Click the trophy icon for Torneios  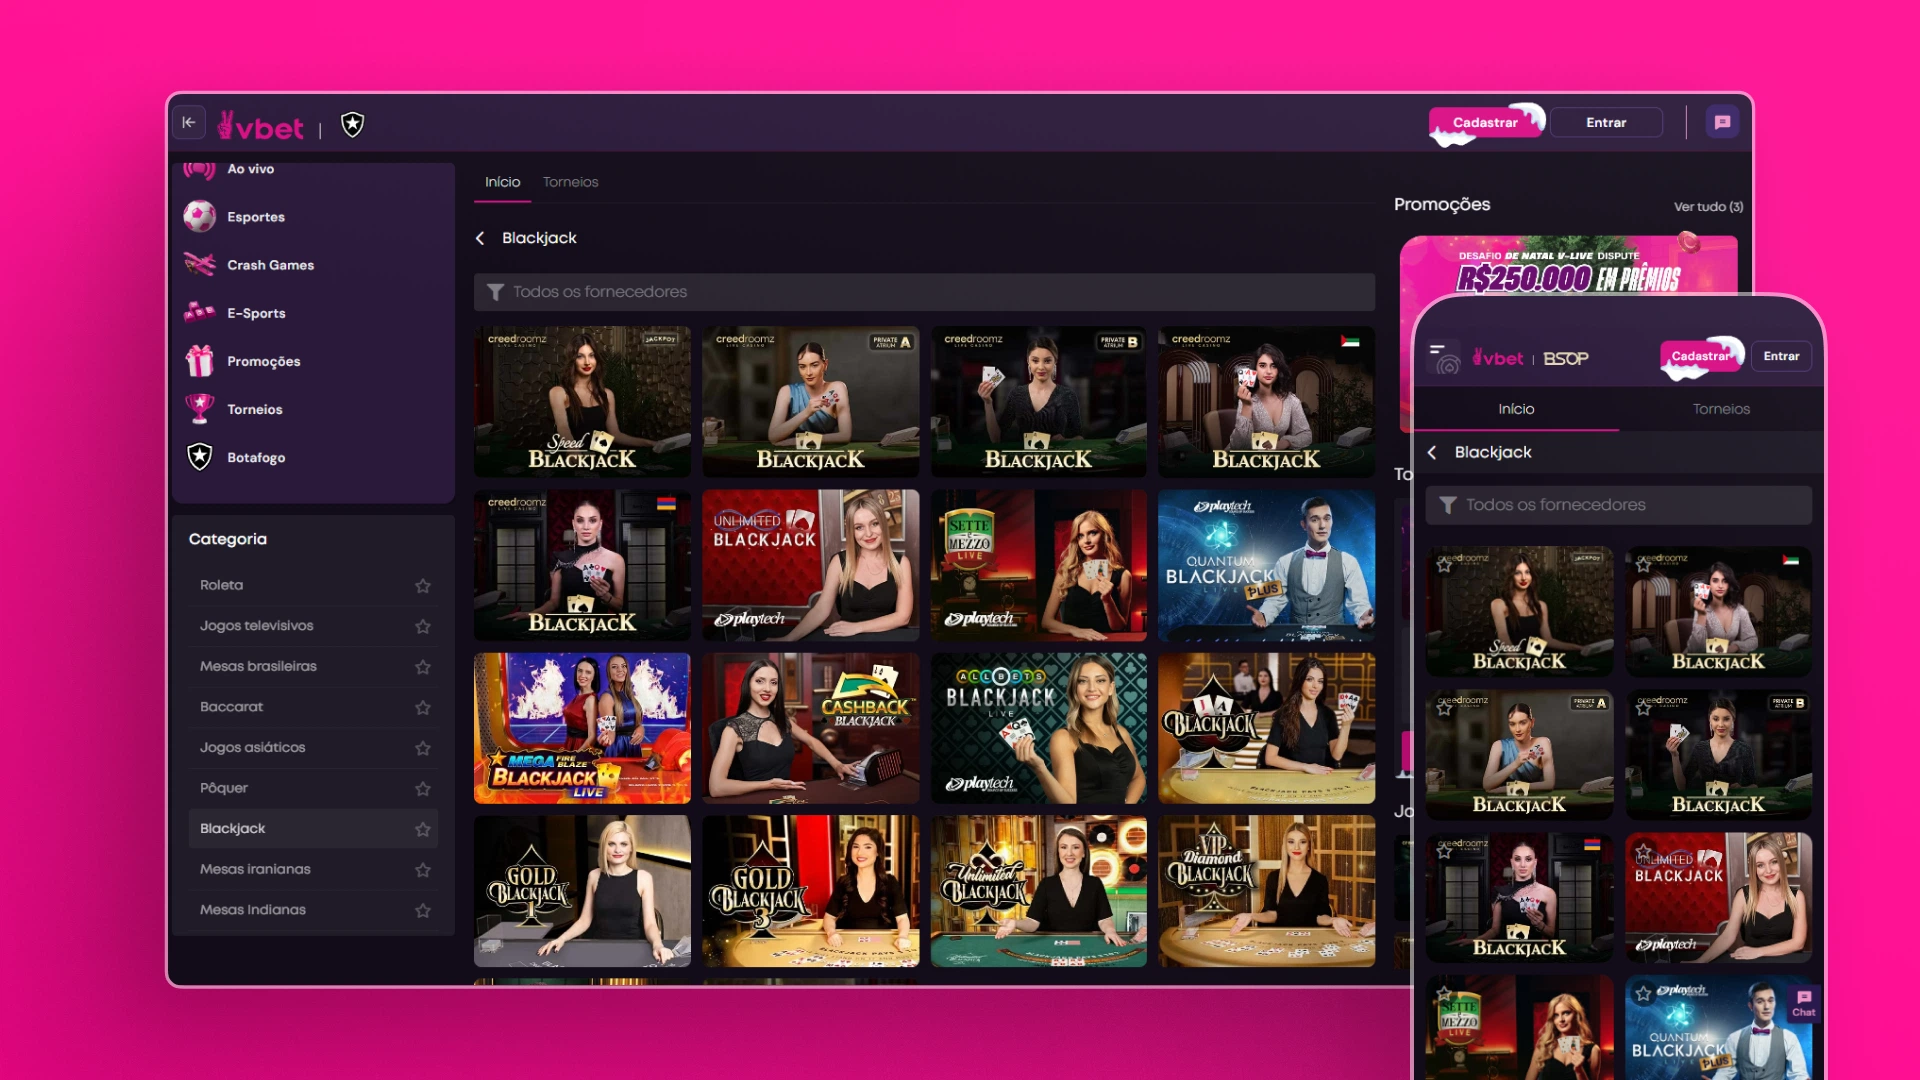200,408
